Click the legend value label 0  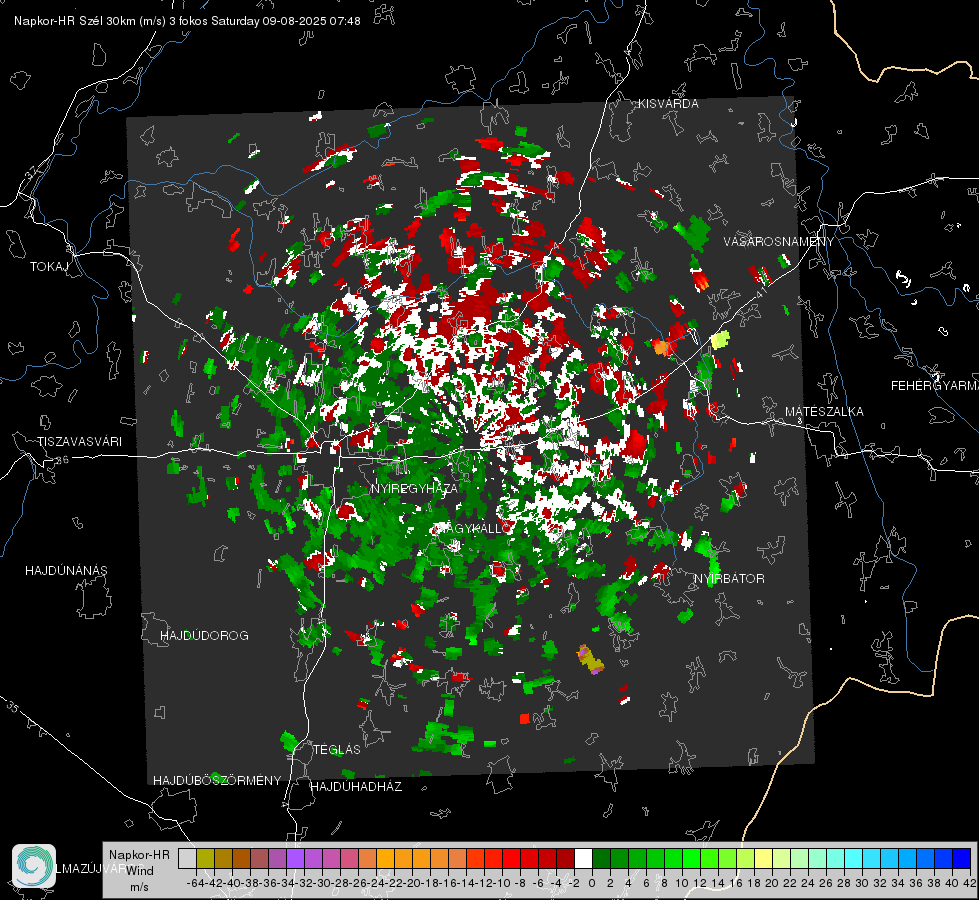tap(592, 883)
